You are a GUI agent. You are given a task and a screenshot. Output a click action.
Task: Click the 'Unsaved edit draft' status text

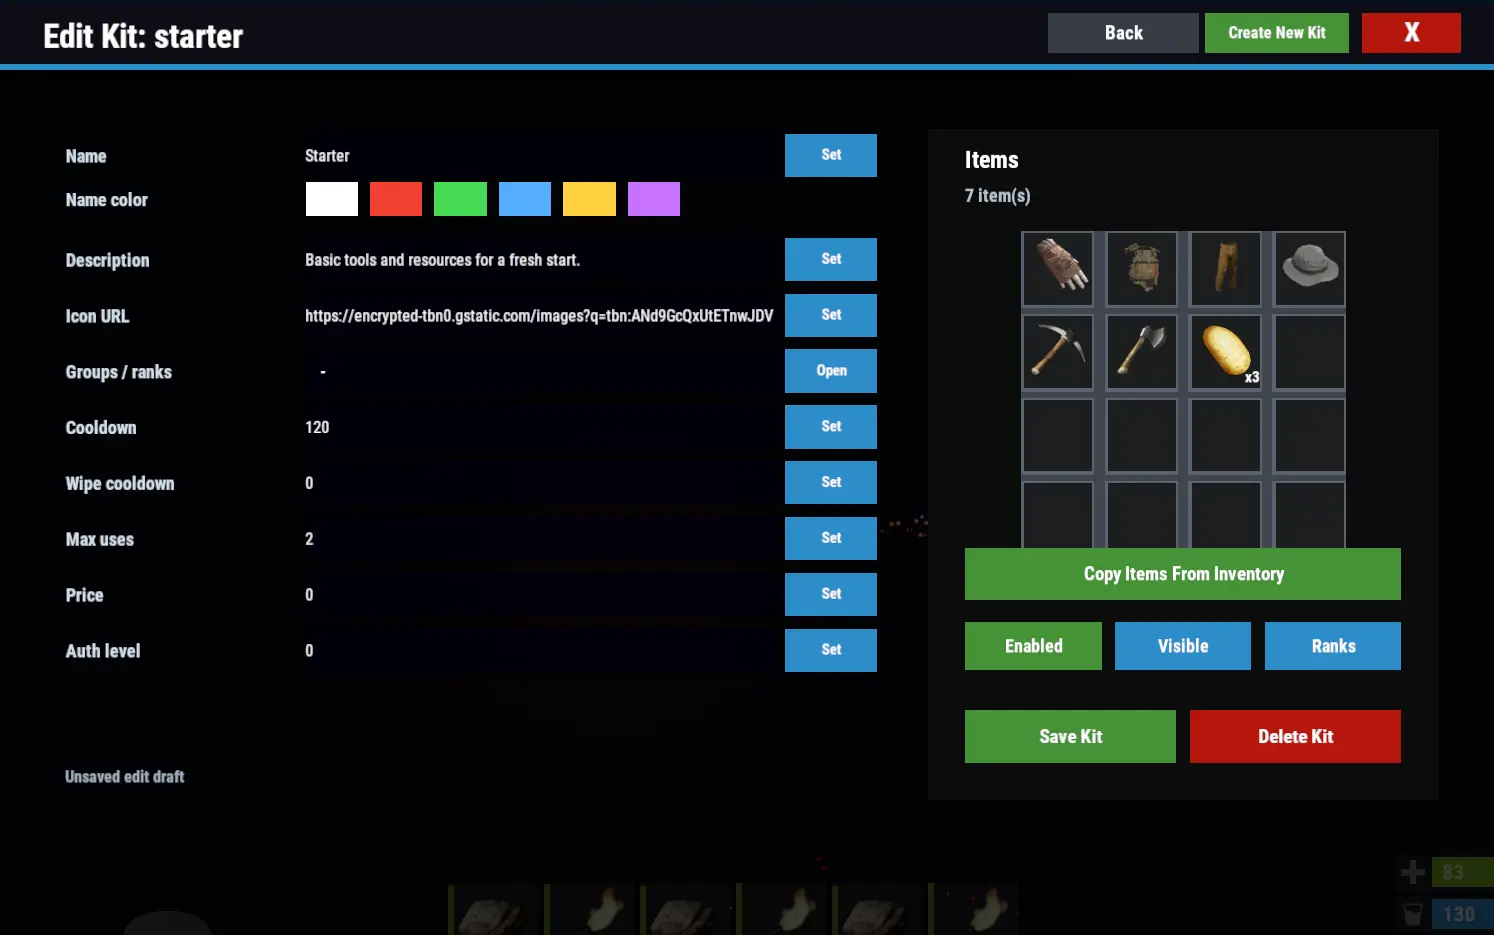[125, 777]
